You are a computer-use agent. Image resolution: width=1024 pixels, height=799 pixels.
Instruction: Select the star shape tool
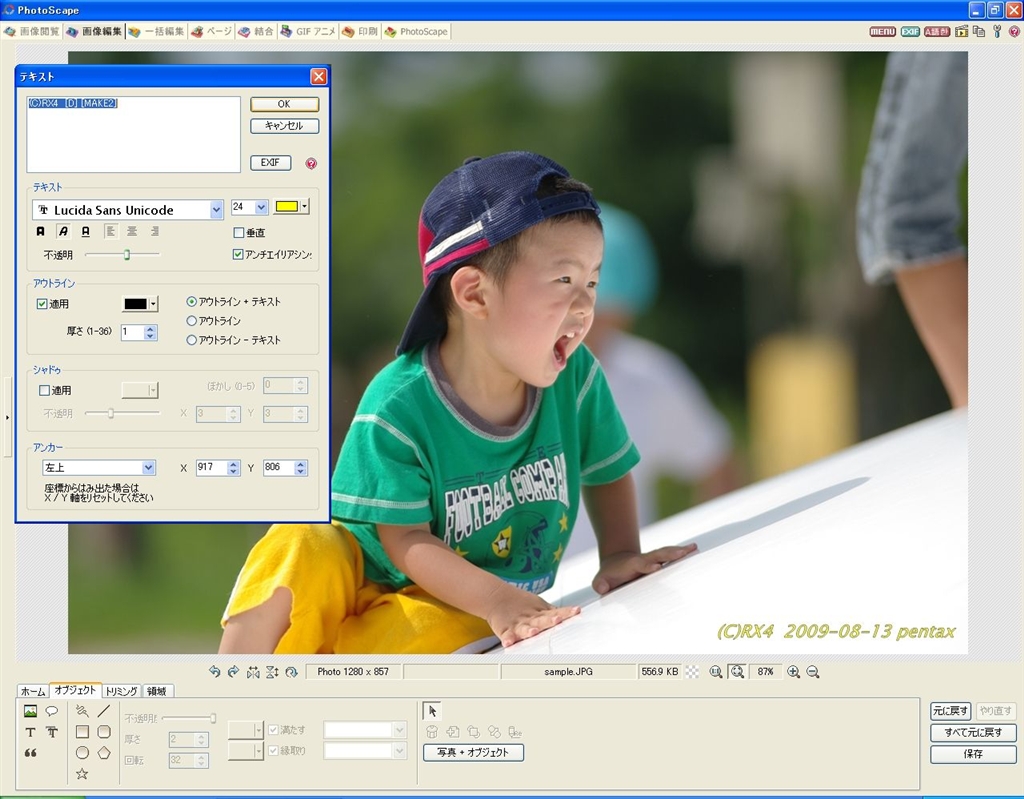(x=82, y=773)
